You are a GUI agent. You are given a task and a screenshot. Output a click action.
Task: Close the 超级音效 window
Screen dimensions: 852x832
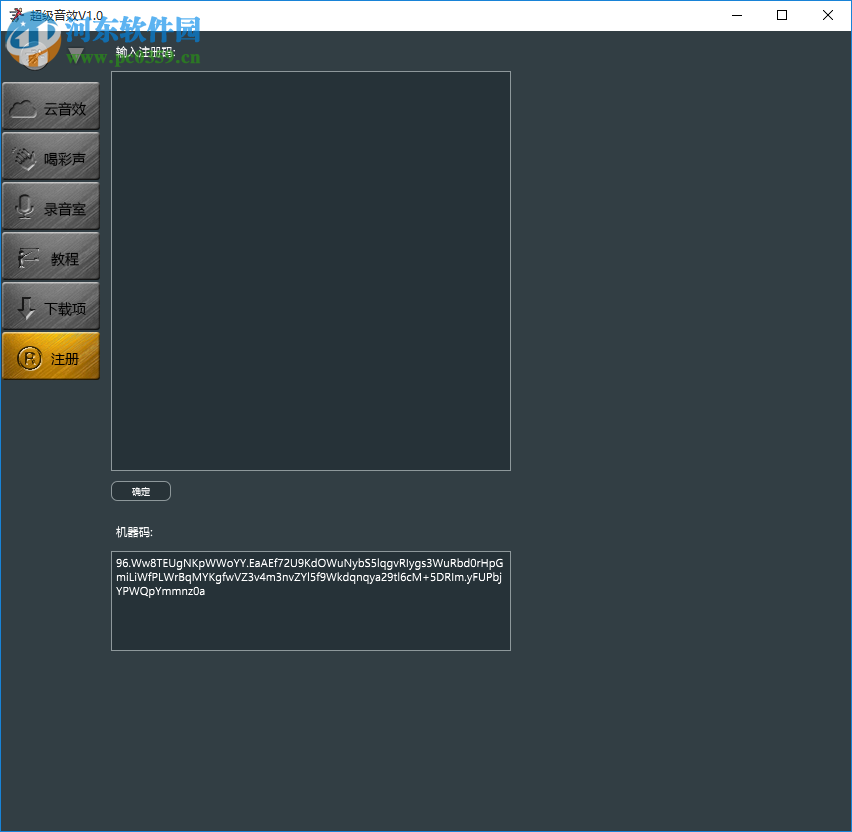(x=828, y=15)
